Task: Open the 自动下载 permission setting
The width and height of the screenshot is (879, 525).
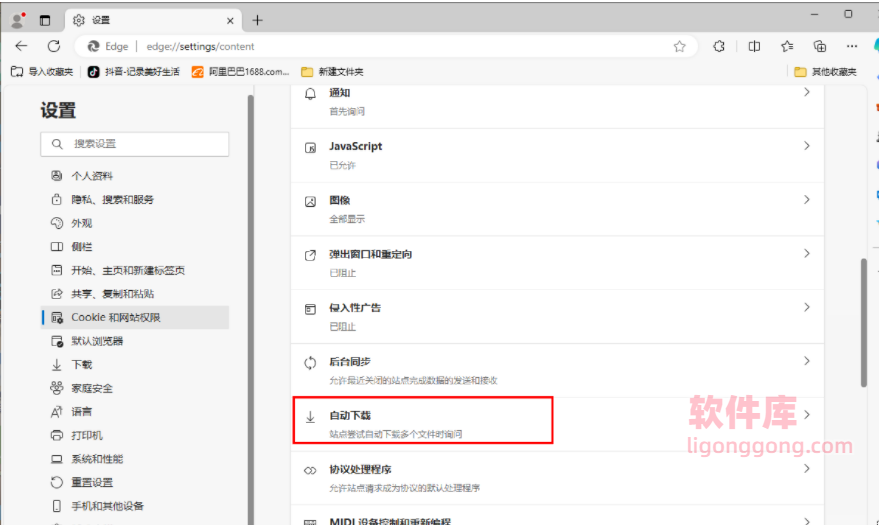Action: [557, 425]
